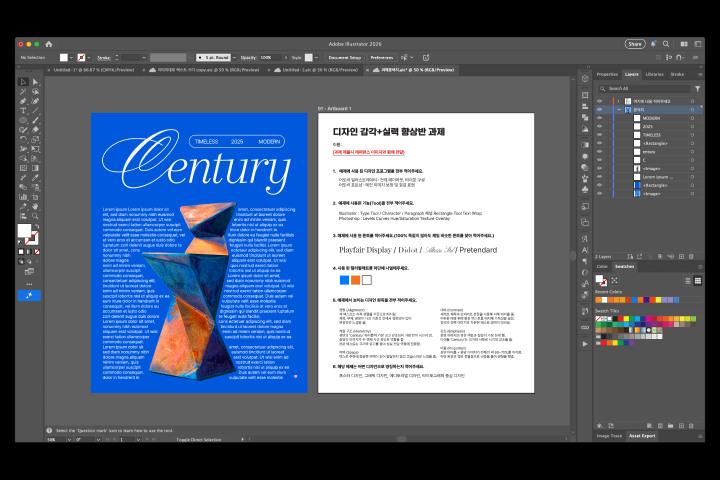
Task: Swap fill and stroke arrows
Action: [37, 226]
